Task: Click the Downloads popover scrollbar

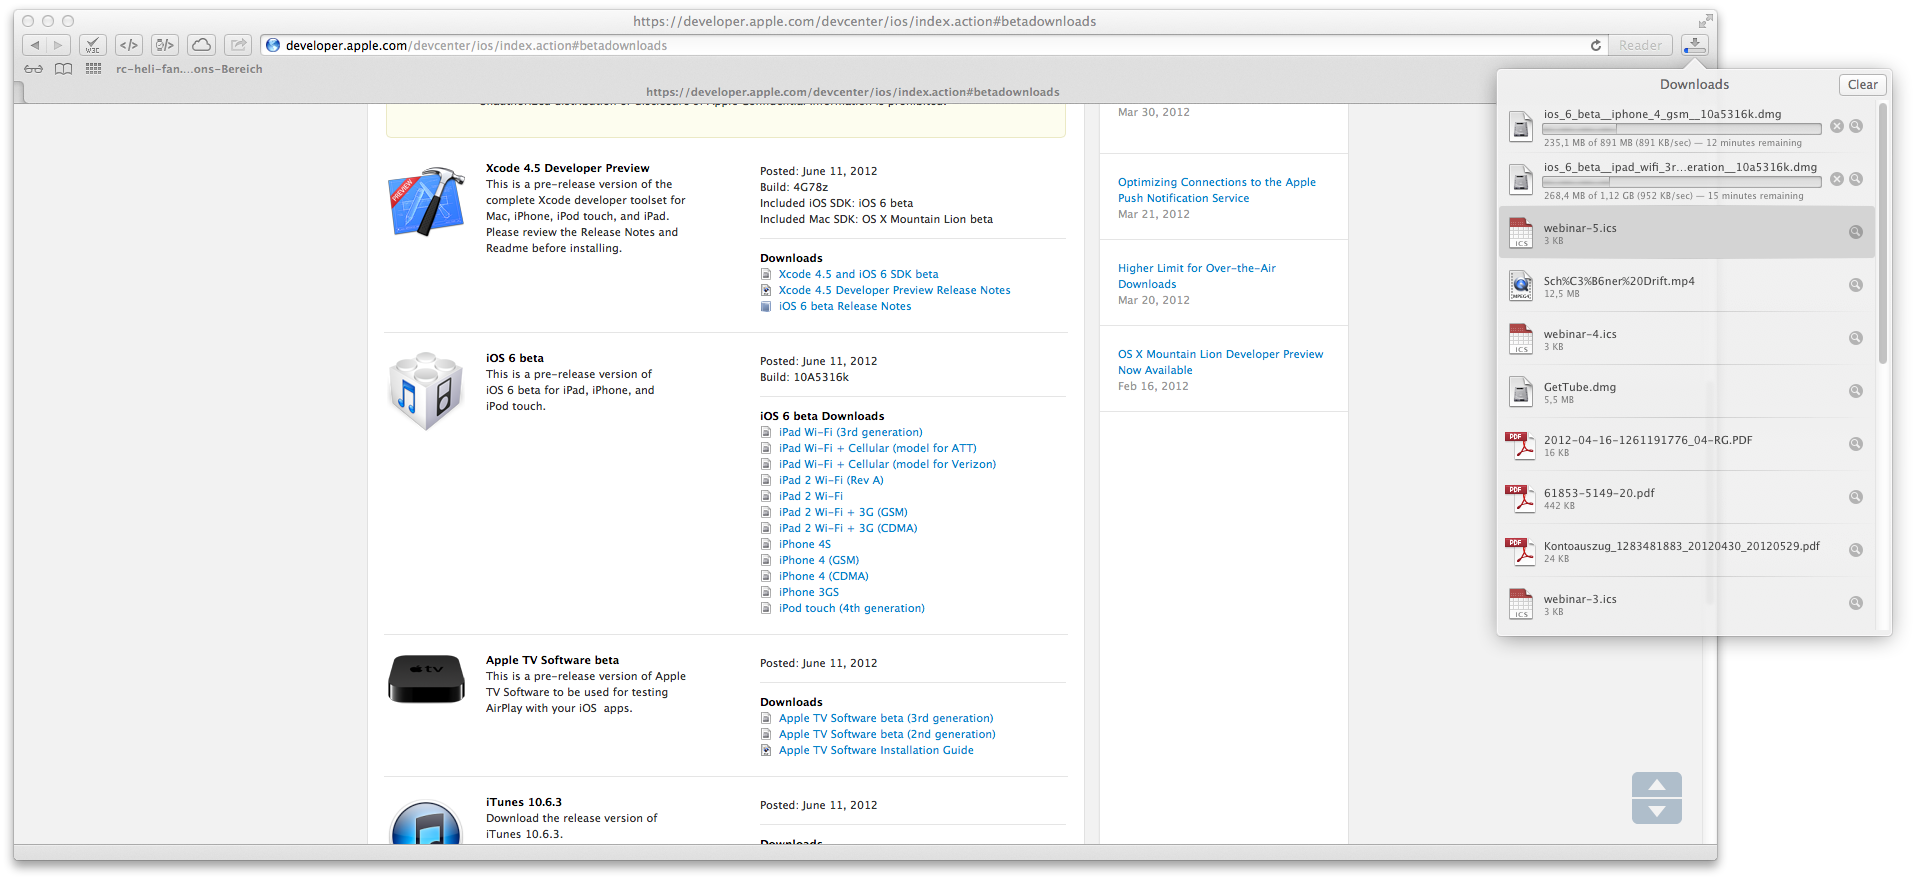Action: click(1882, 234)
